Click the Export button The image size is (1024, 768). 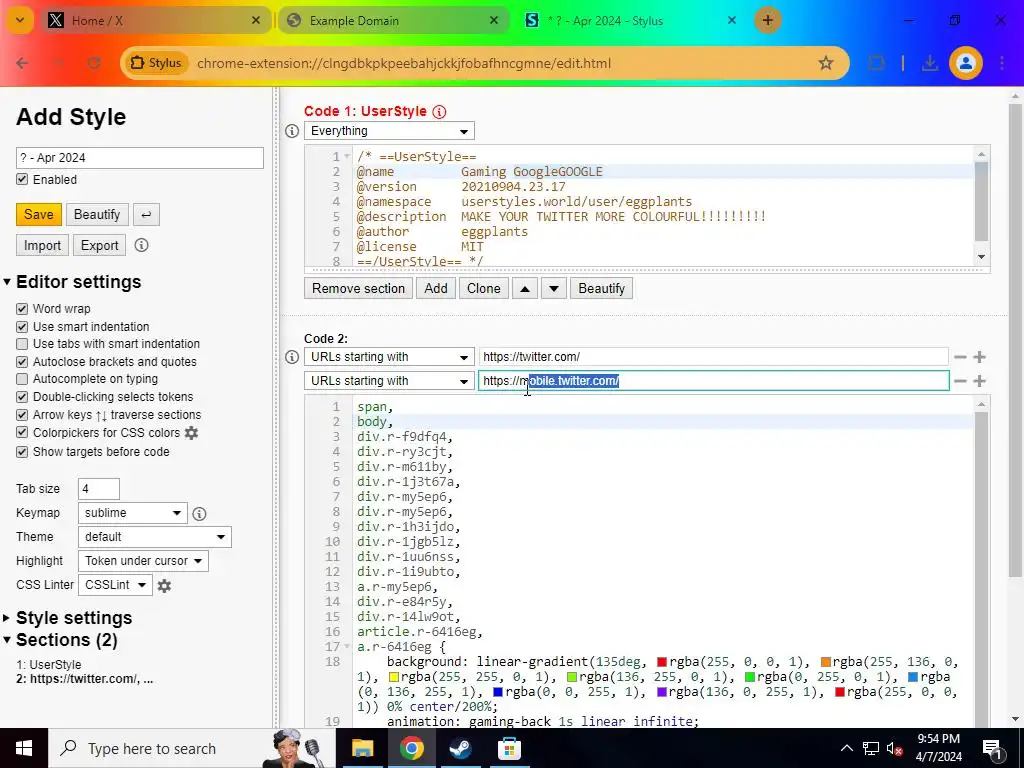coord(99,246)
